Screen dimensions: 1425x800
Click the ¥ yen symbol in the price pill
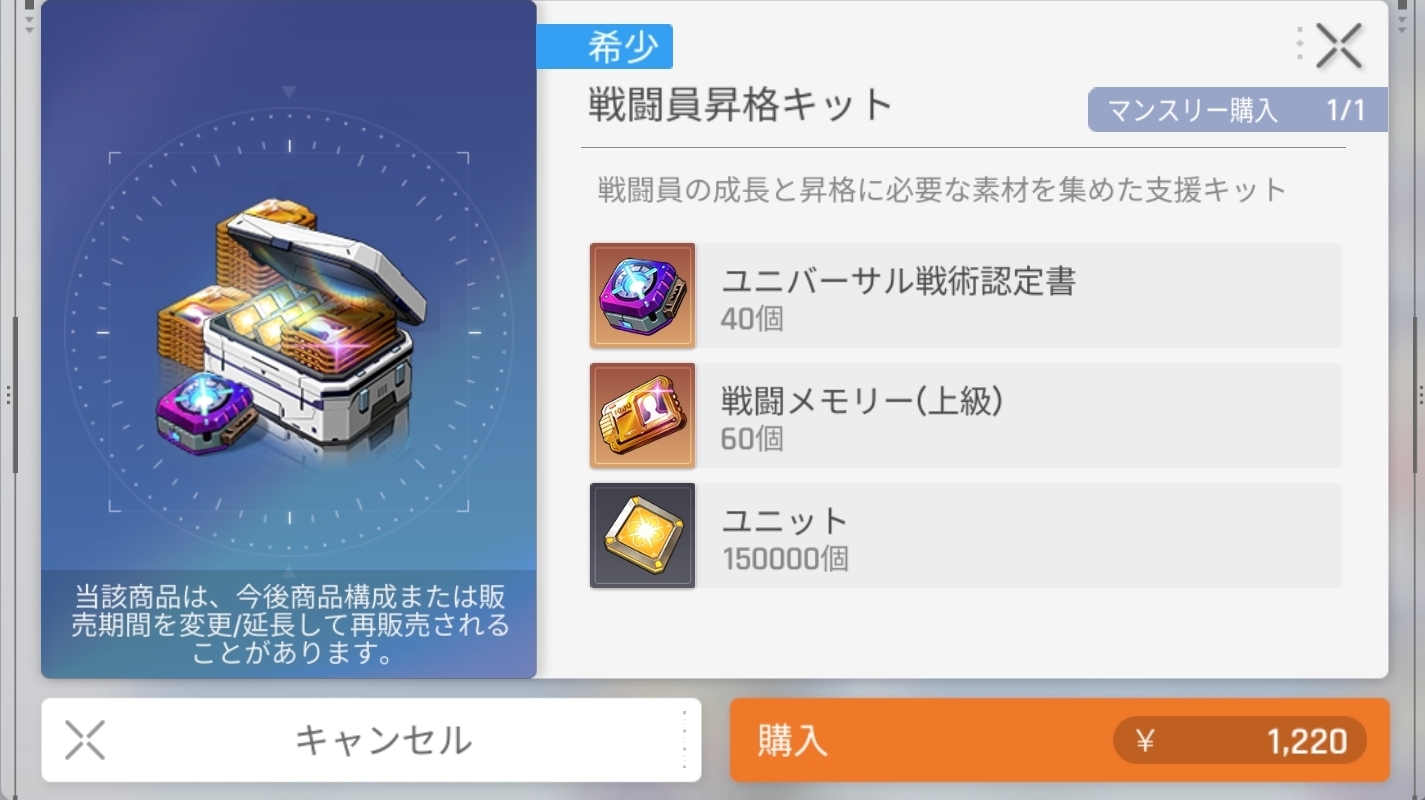(1146, 741)
